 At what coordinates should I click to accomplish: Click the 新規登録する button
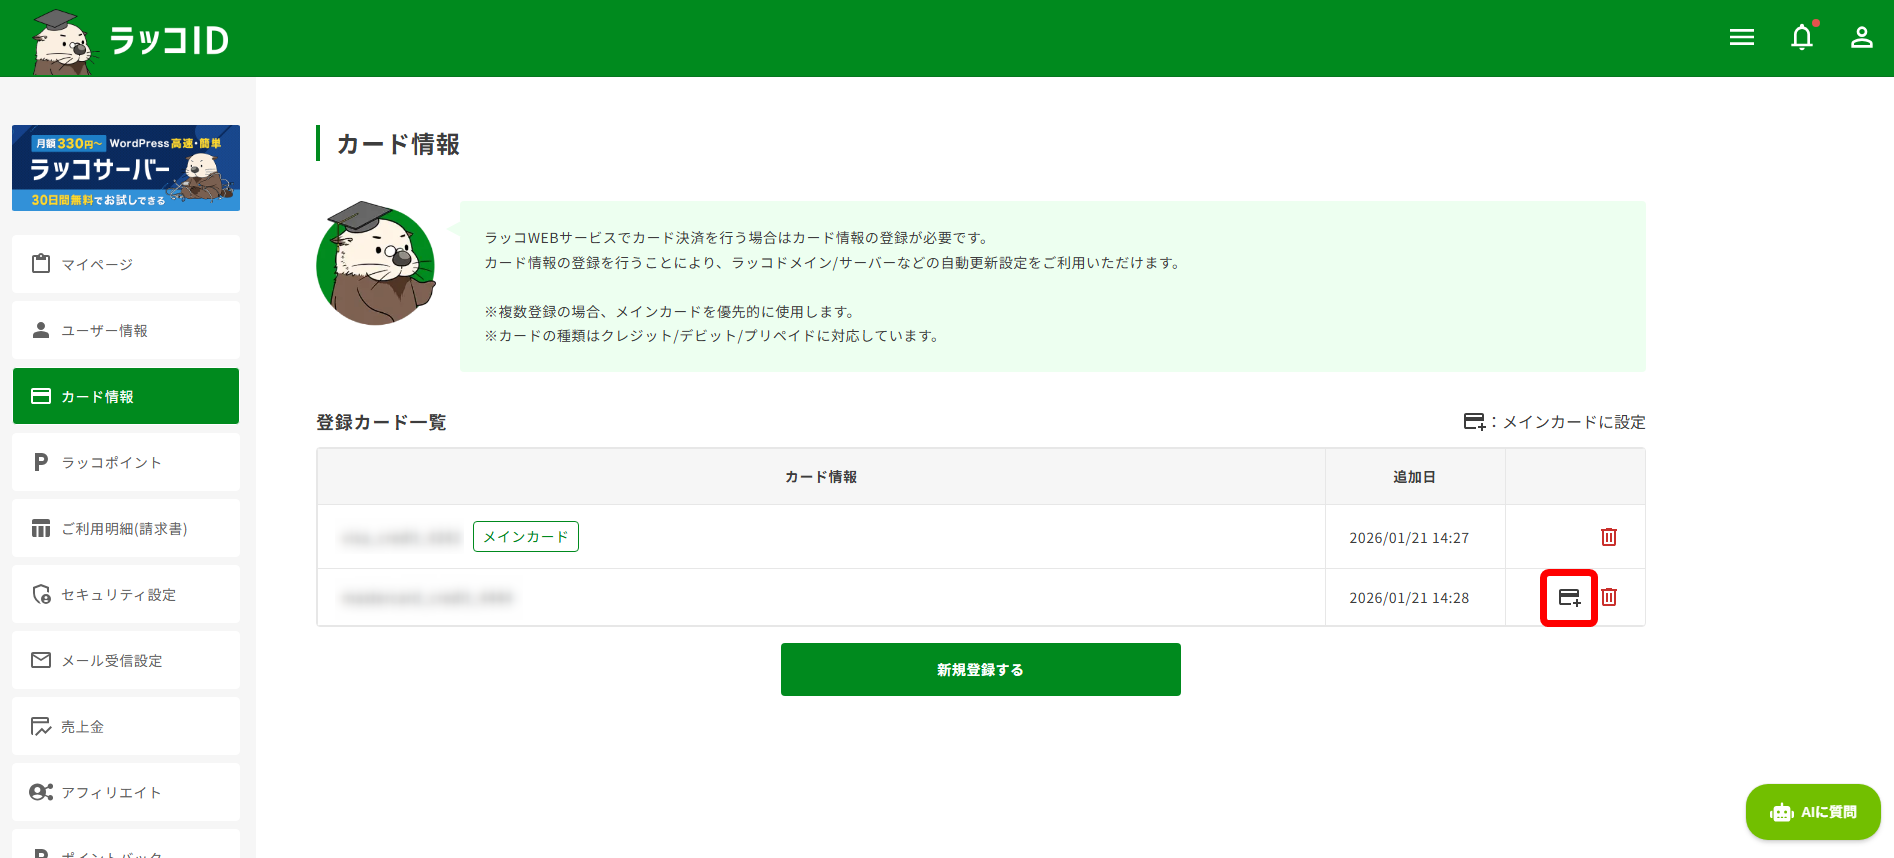tap(980, 670)
